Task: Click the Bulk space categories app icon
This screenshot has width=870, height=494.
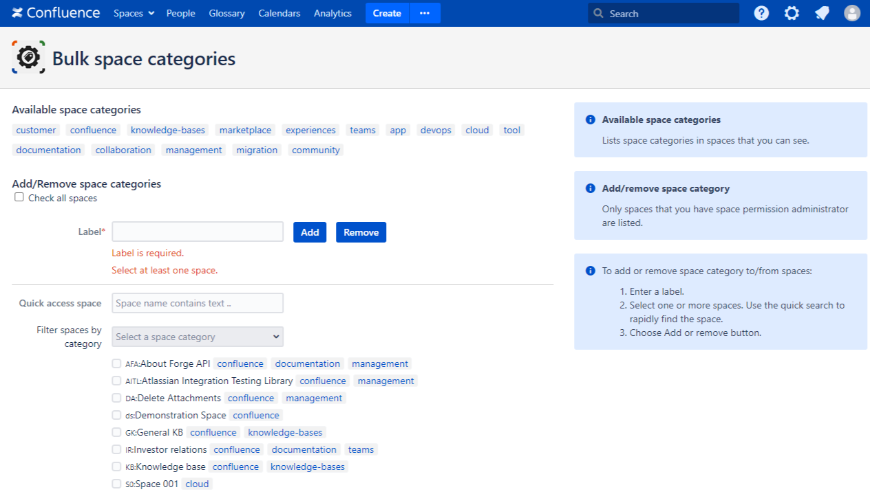Action: (x=28, y=59)
